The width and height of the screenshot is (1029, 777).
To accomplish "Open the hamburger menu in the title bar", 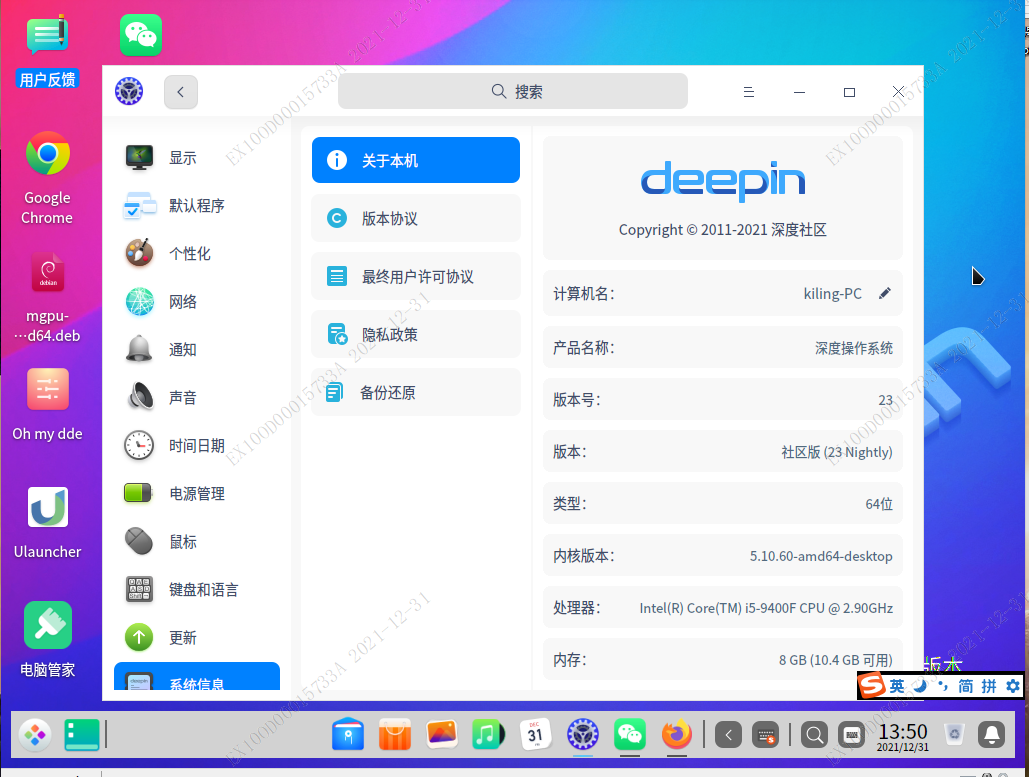I will (749, 91).
